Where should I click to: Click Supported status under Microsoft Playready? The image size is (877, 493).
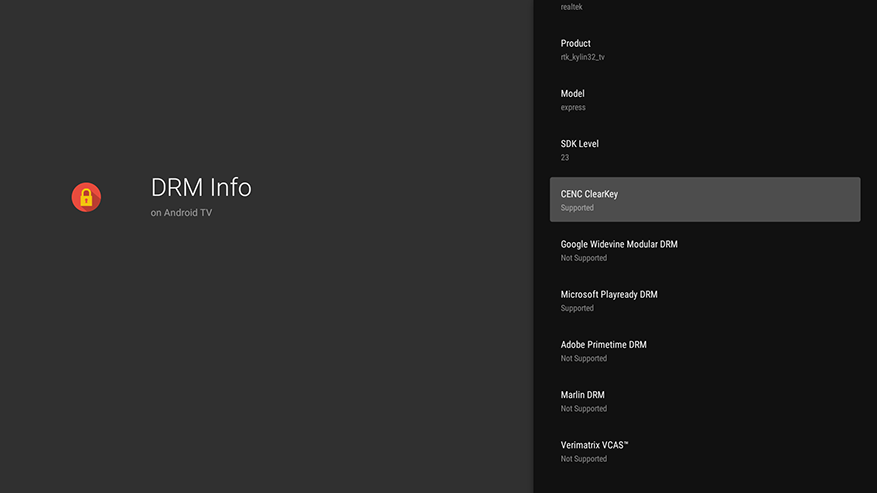tap(577, 309)
